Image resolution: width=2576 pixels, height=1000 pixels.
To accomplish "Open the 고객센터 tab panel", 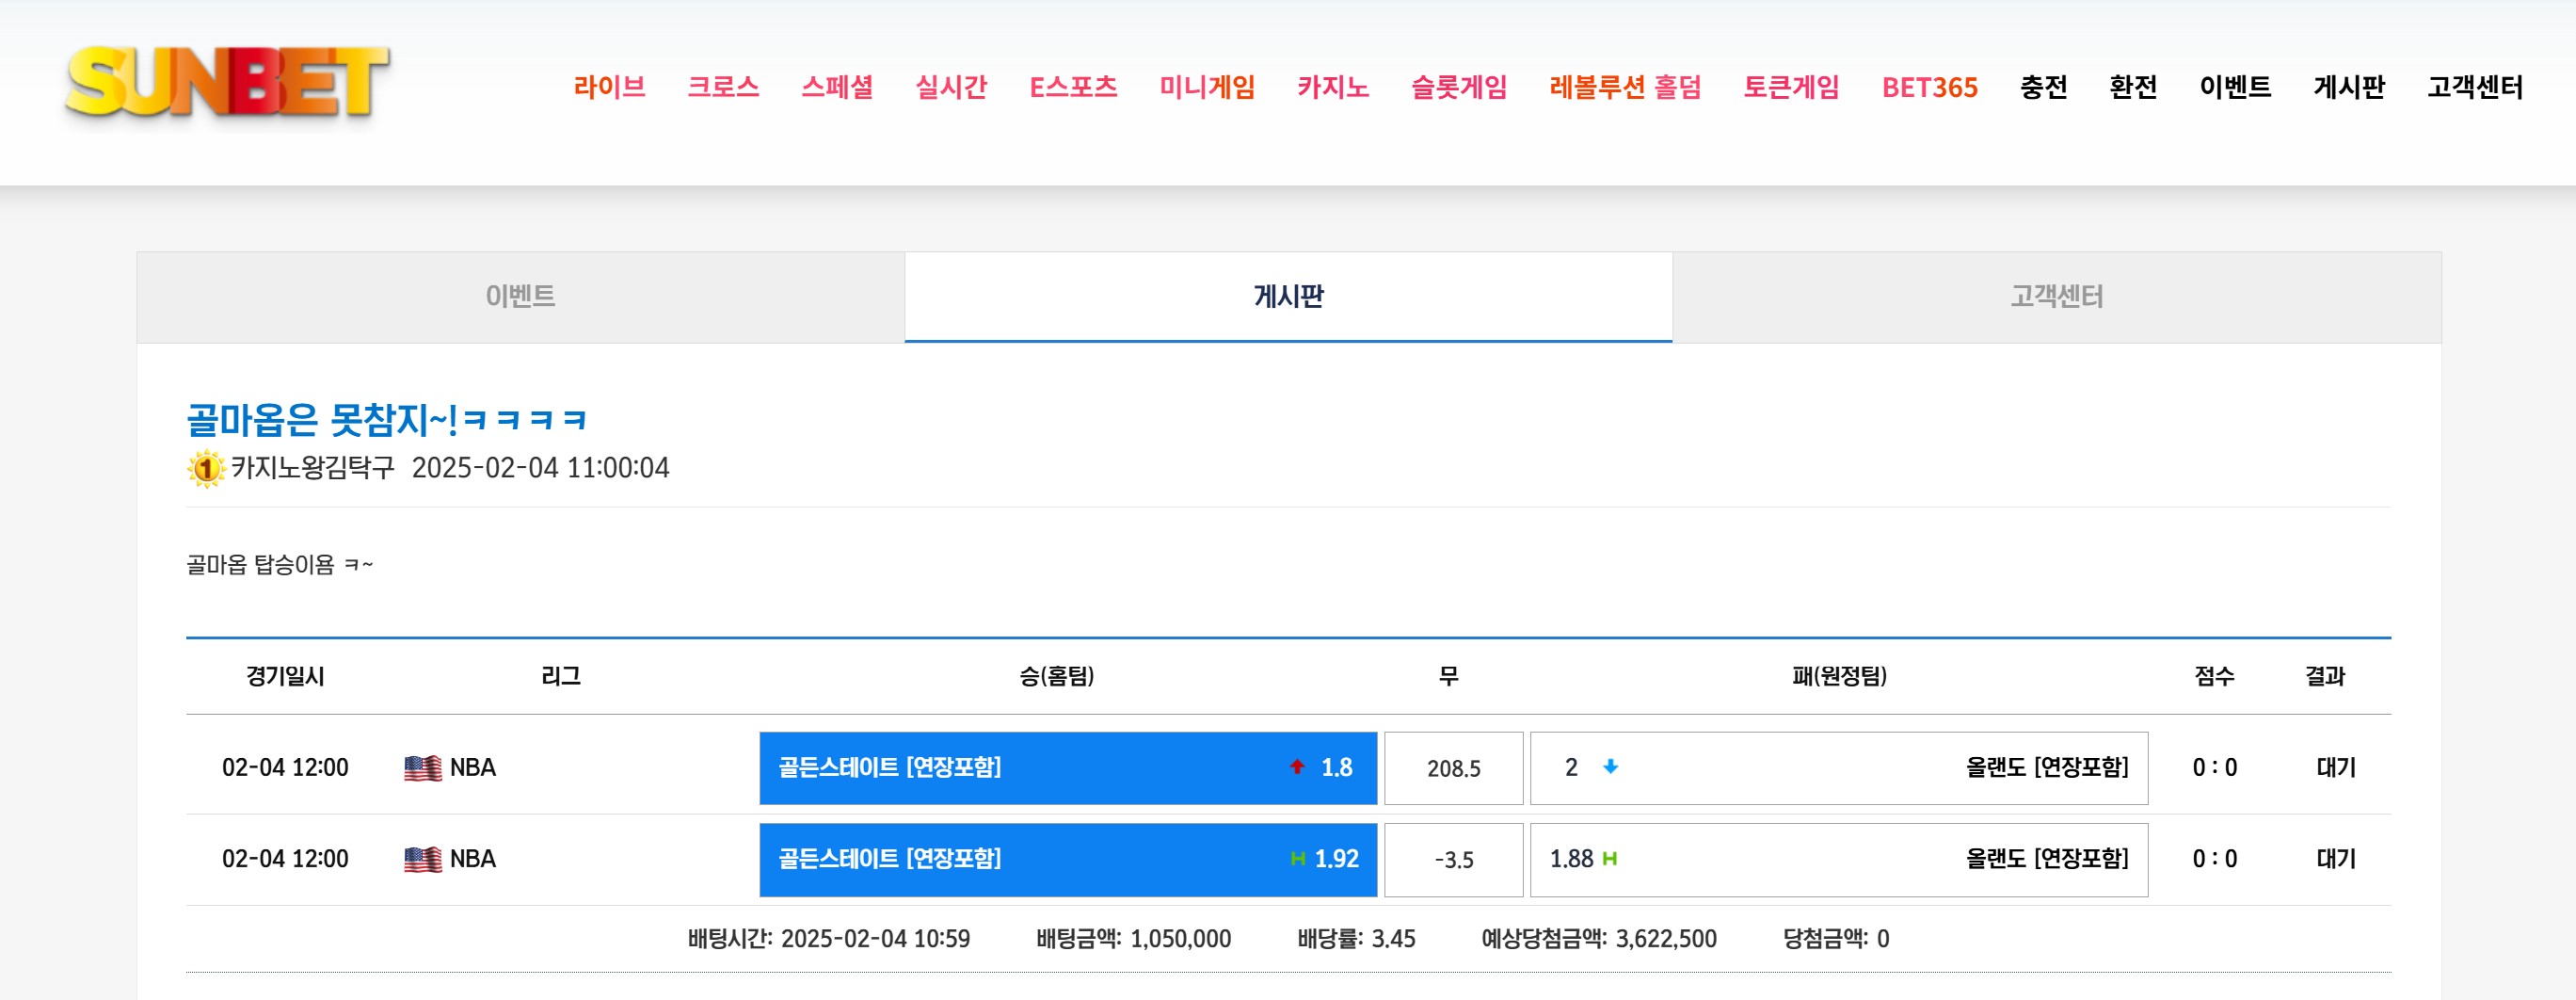I will (x=2056, y=297).
